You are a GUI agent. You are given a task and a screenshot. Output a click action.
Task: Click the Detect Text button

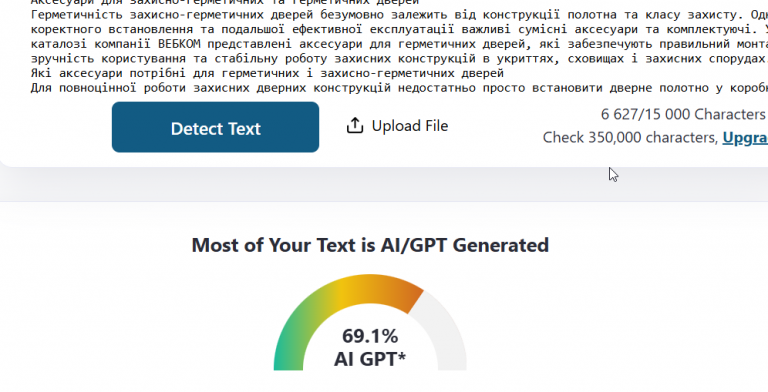pyautogui.click(x=215, y=127)
